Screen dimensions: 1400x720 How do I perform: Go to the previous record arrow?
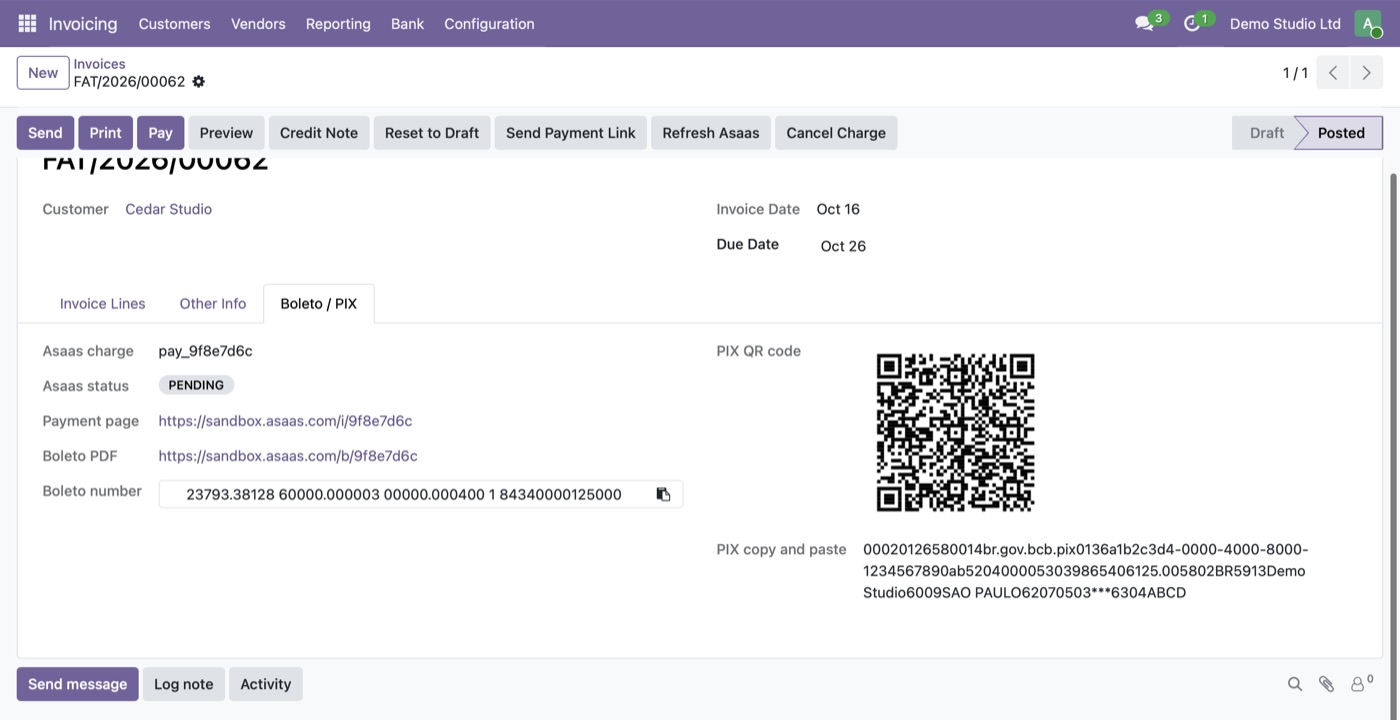(1333, 73)
